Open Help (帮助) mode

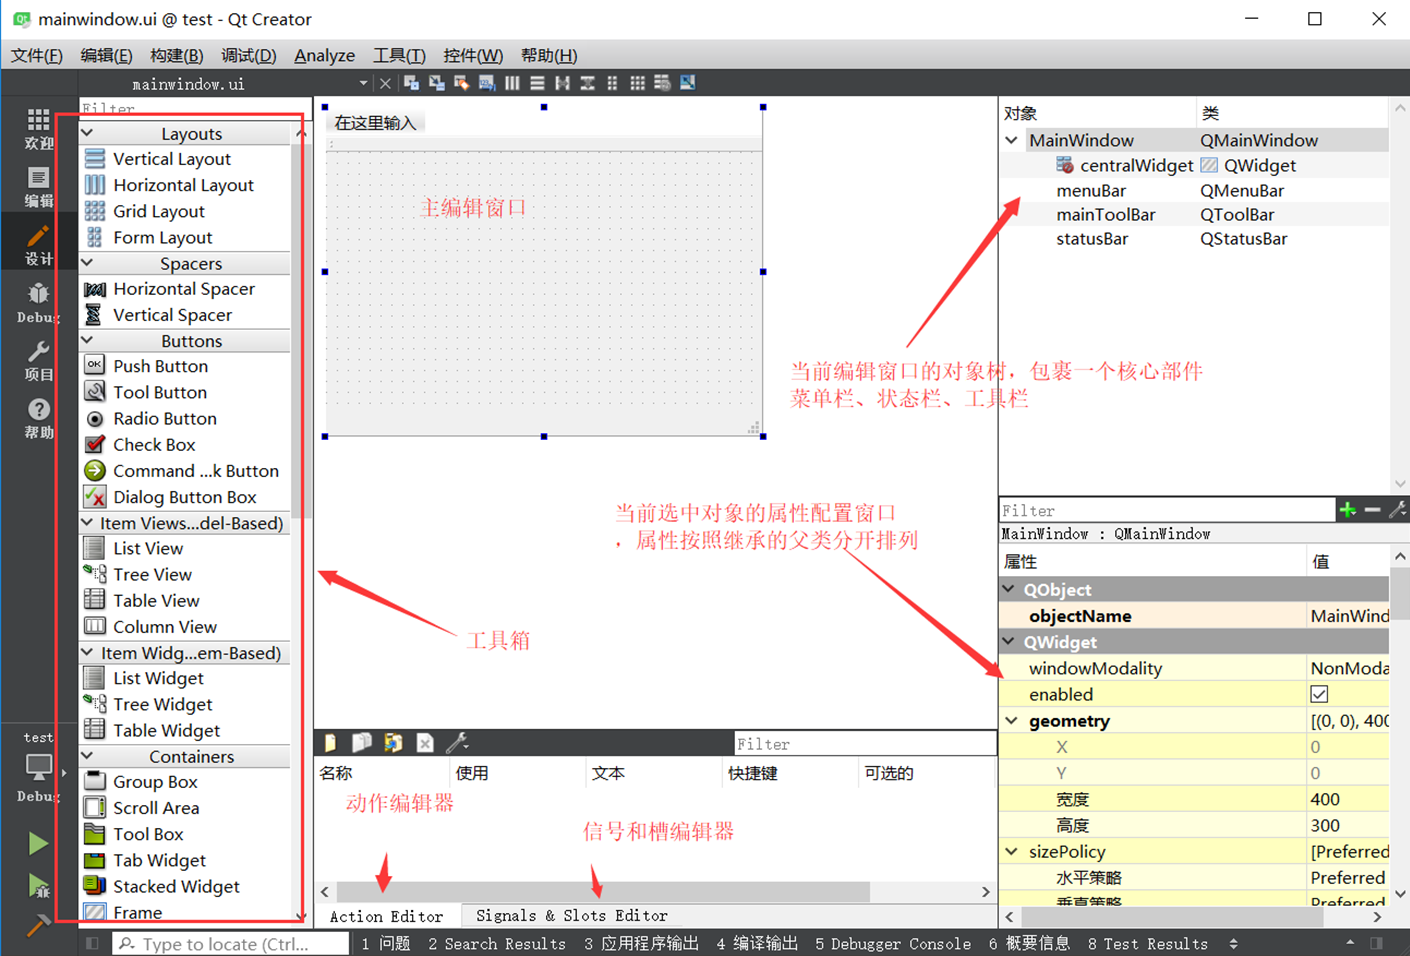(38, 418)
